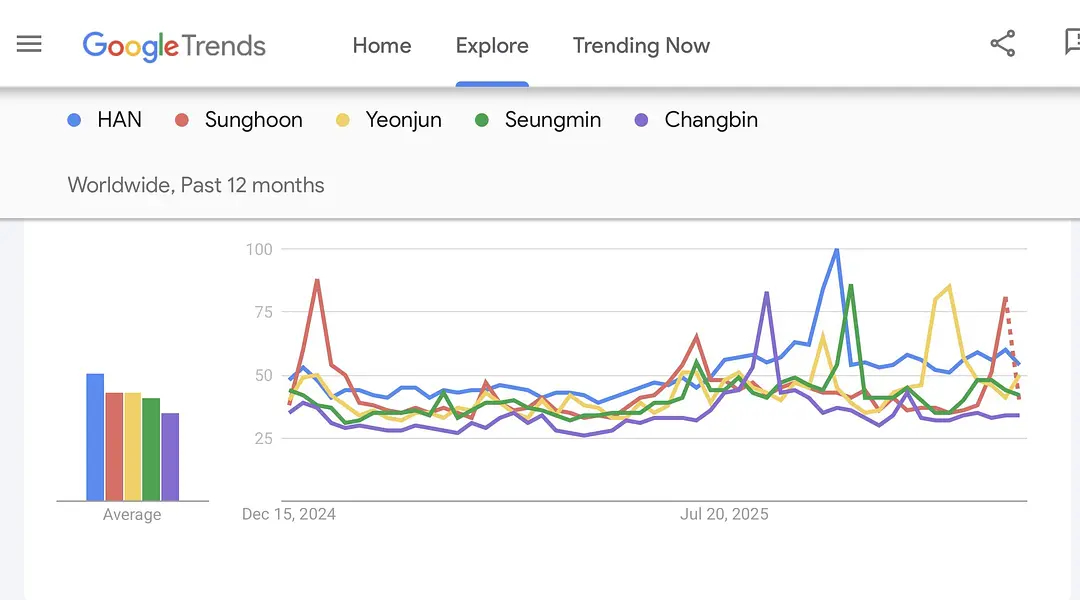Click the purple Changbin legend dot
1080x600 pixels.
[642, 120]
